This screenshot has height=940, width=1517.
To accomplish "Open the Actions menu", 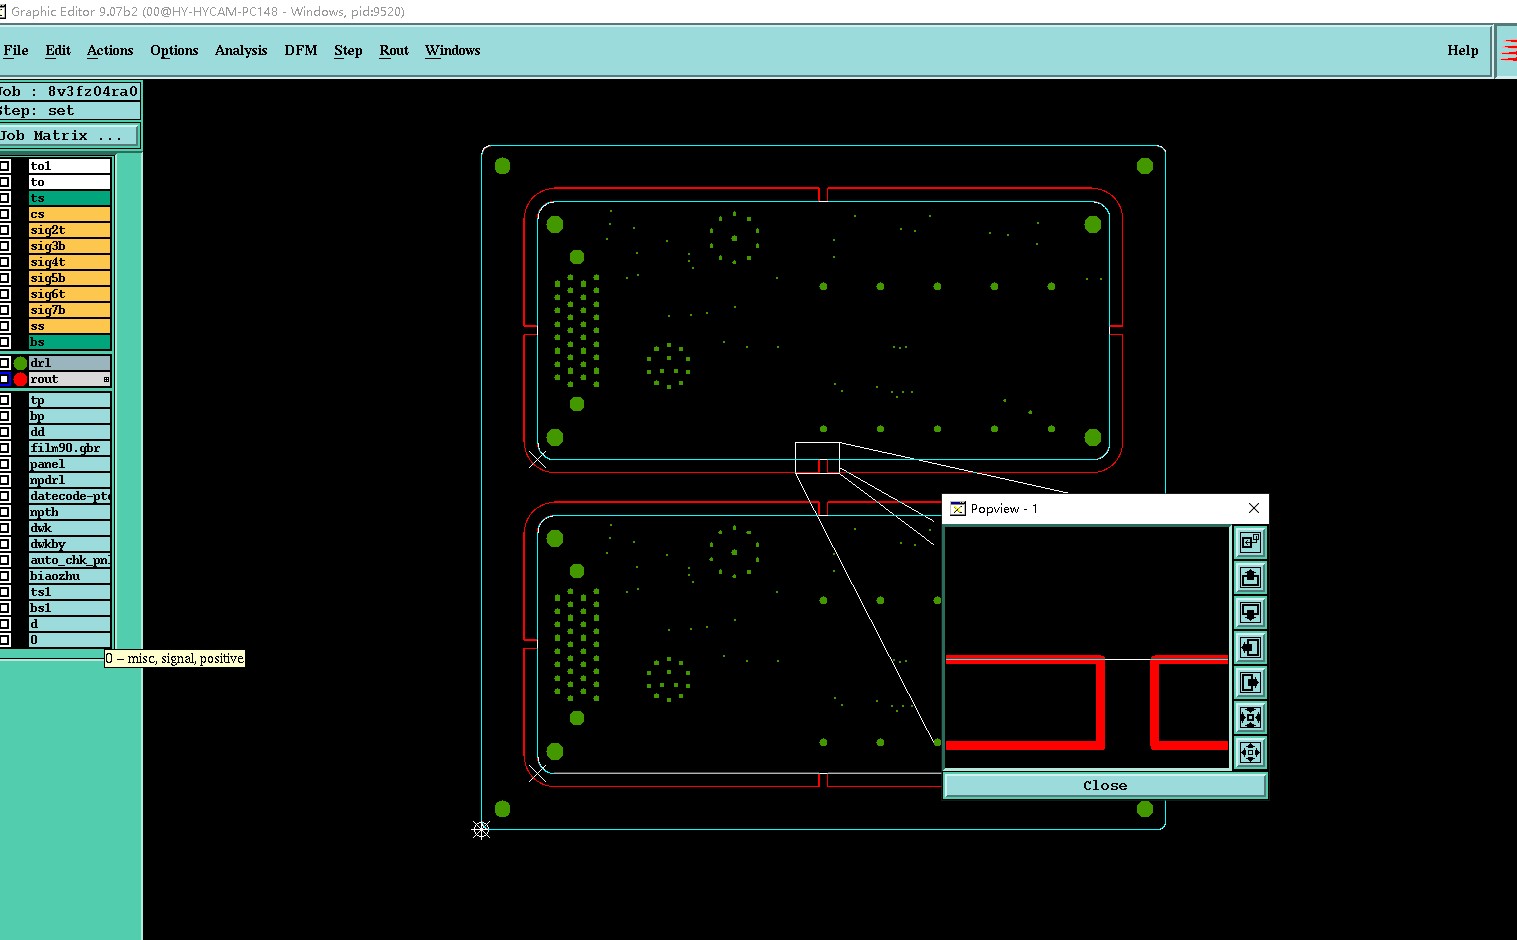I will coord(110,50).
